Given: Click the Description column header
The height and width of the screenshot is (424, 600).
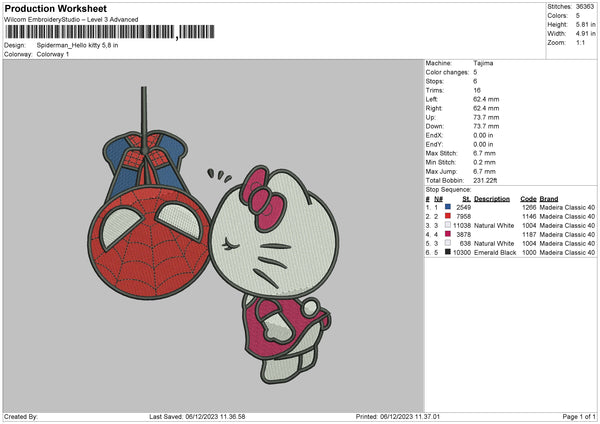Looking at the screenshot, I should (492, 198).
